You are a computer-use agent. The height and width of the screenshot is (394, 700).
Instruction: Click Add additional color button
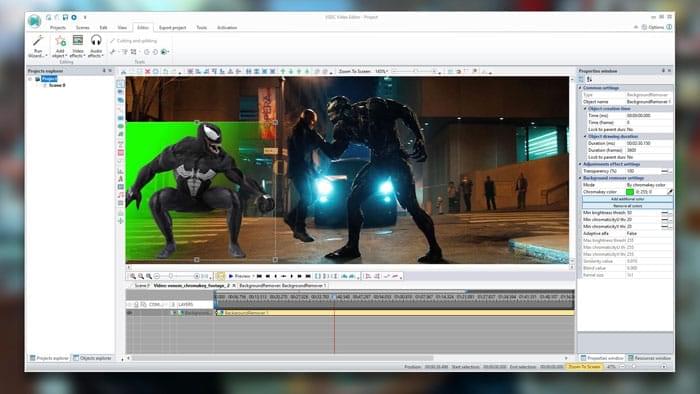[x=627, y=199]
